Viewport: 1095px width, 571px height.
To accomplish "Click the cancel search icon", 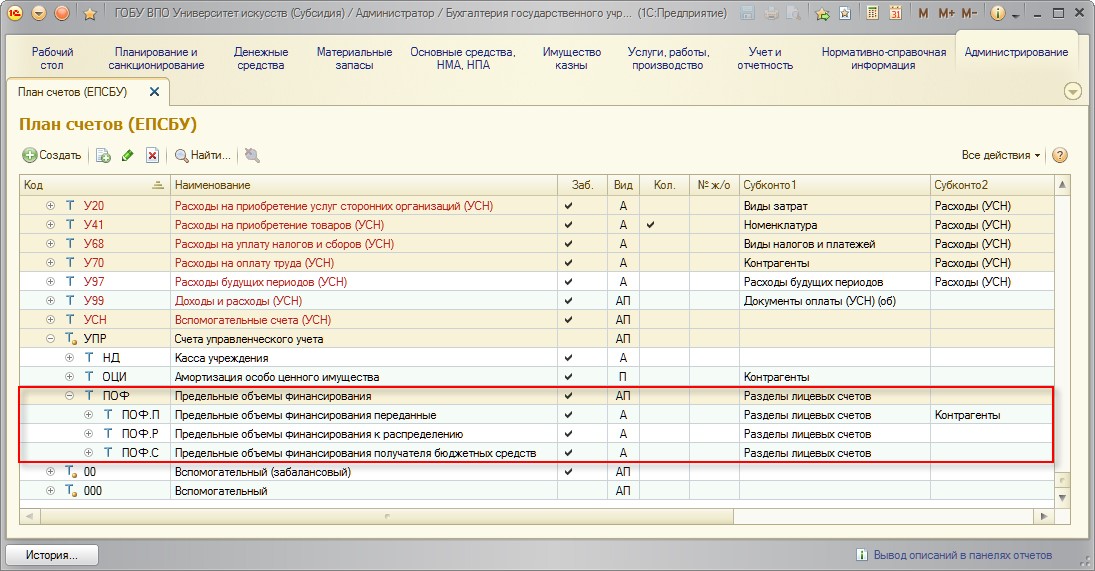I will [x=252, y=155].
